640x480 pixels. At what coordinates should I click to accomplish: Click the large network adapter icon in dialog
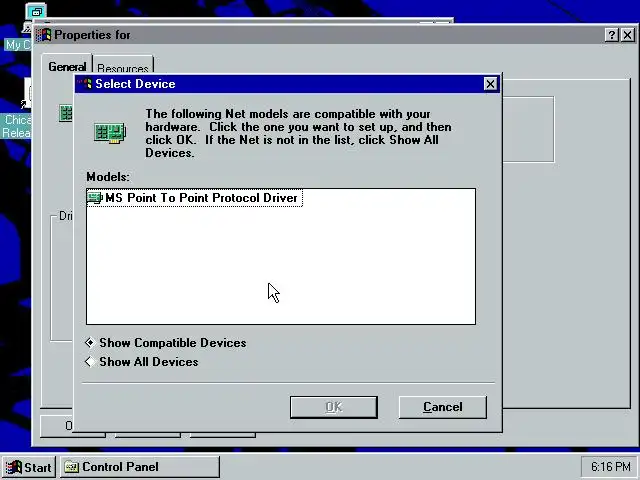pos(110,133)
